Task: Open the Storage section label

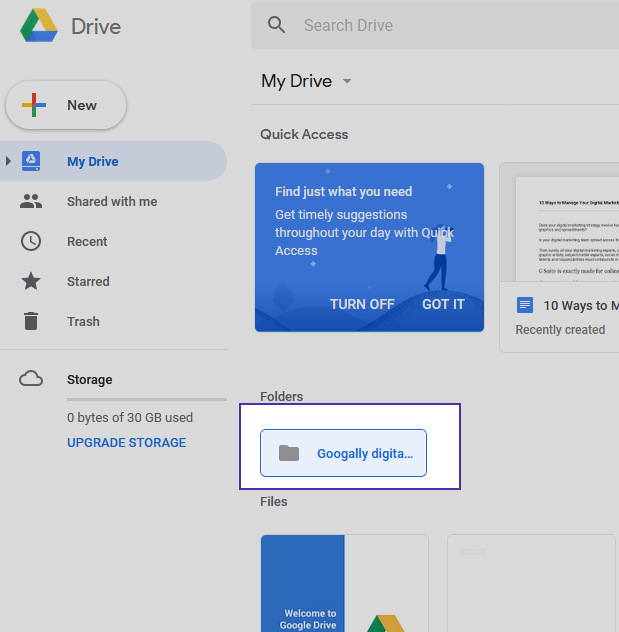Action: click(x=89, y=379)
